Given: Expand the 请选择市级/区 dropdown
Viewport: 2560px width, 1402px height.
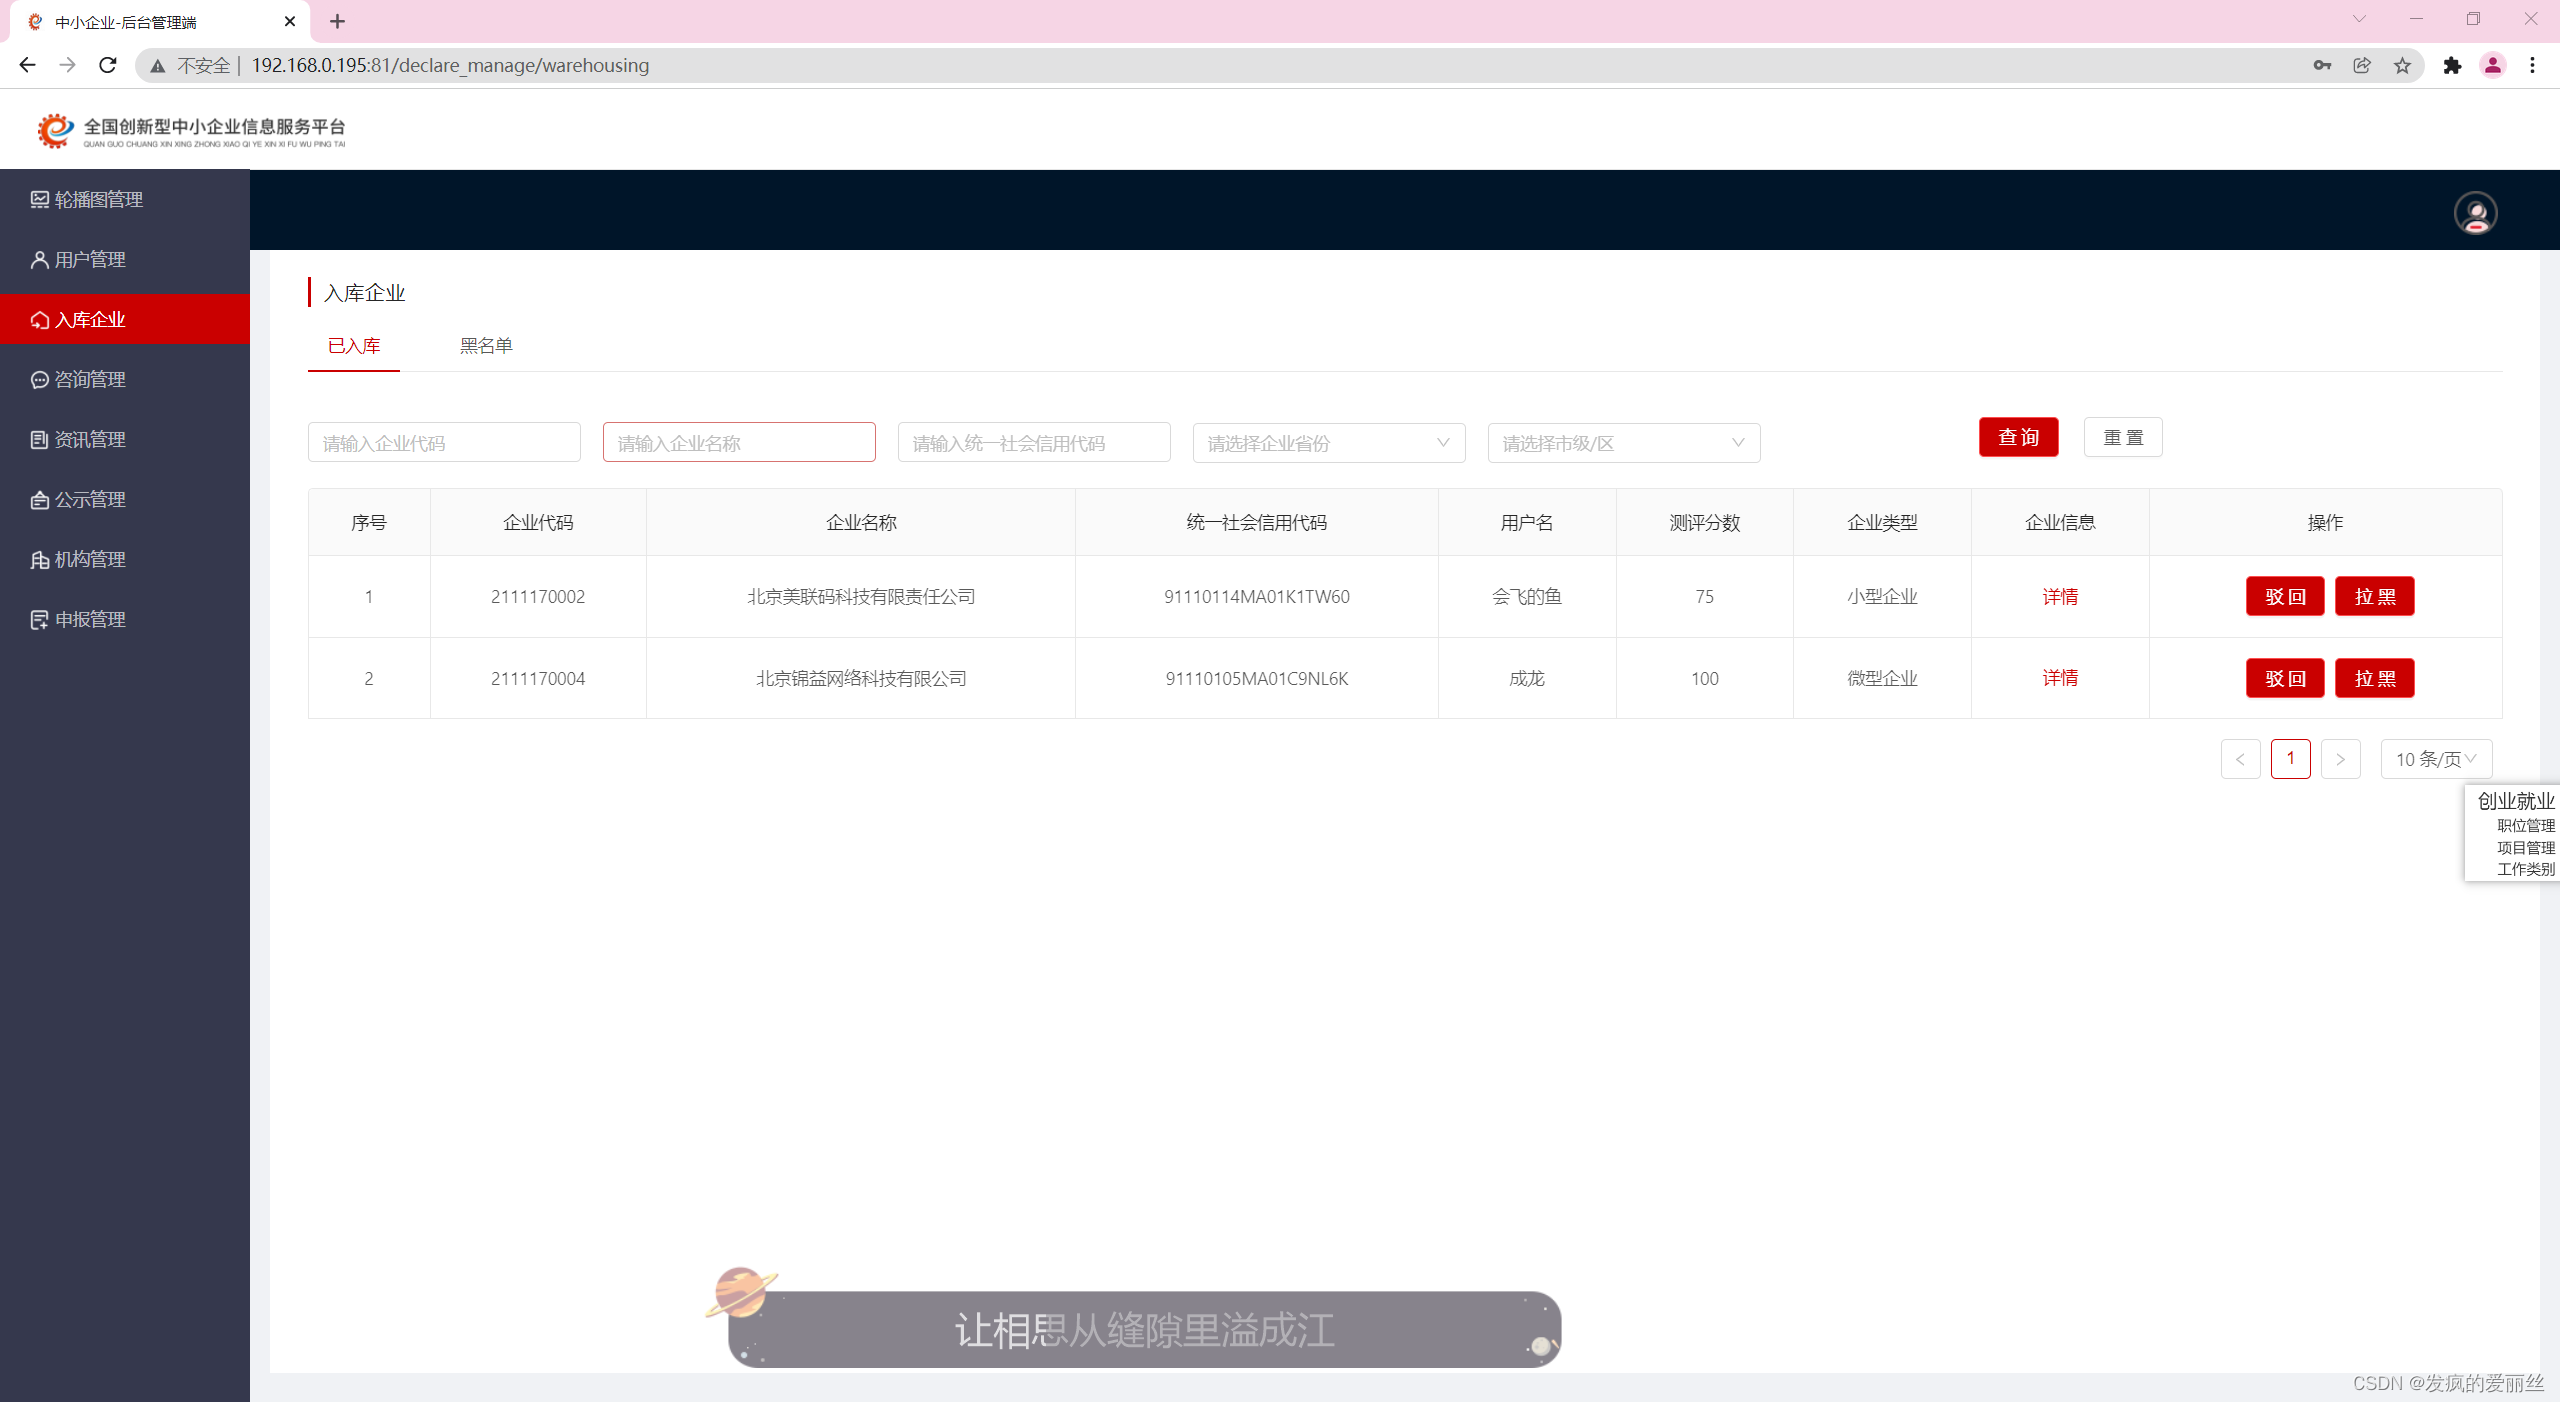Looking at the screenshot, I should [x=1623, y=443].
